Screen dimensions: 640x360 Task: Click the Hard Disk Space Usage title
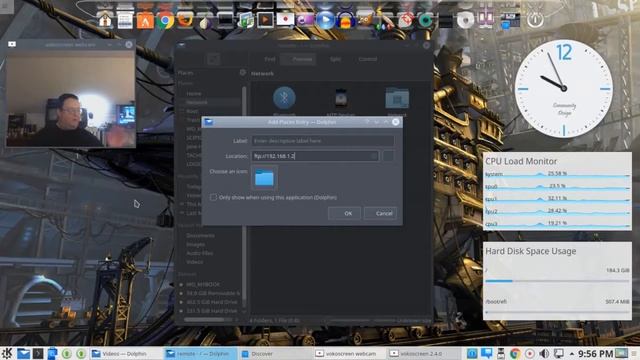531,251
